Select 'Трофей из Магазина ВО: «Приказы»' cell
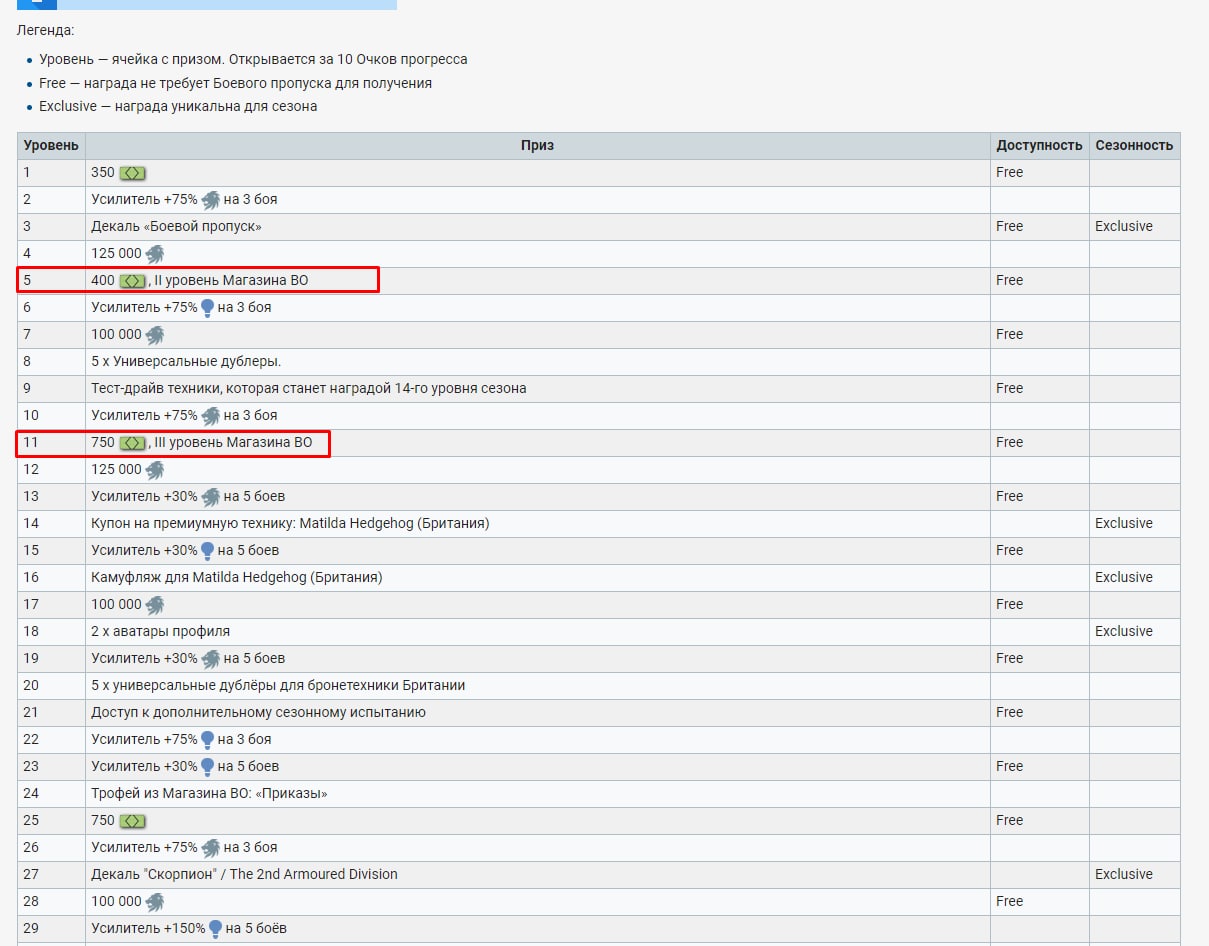The height and width of the screenshot is (946, 1209). 537,794
